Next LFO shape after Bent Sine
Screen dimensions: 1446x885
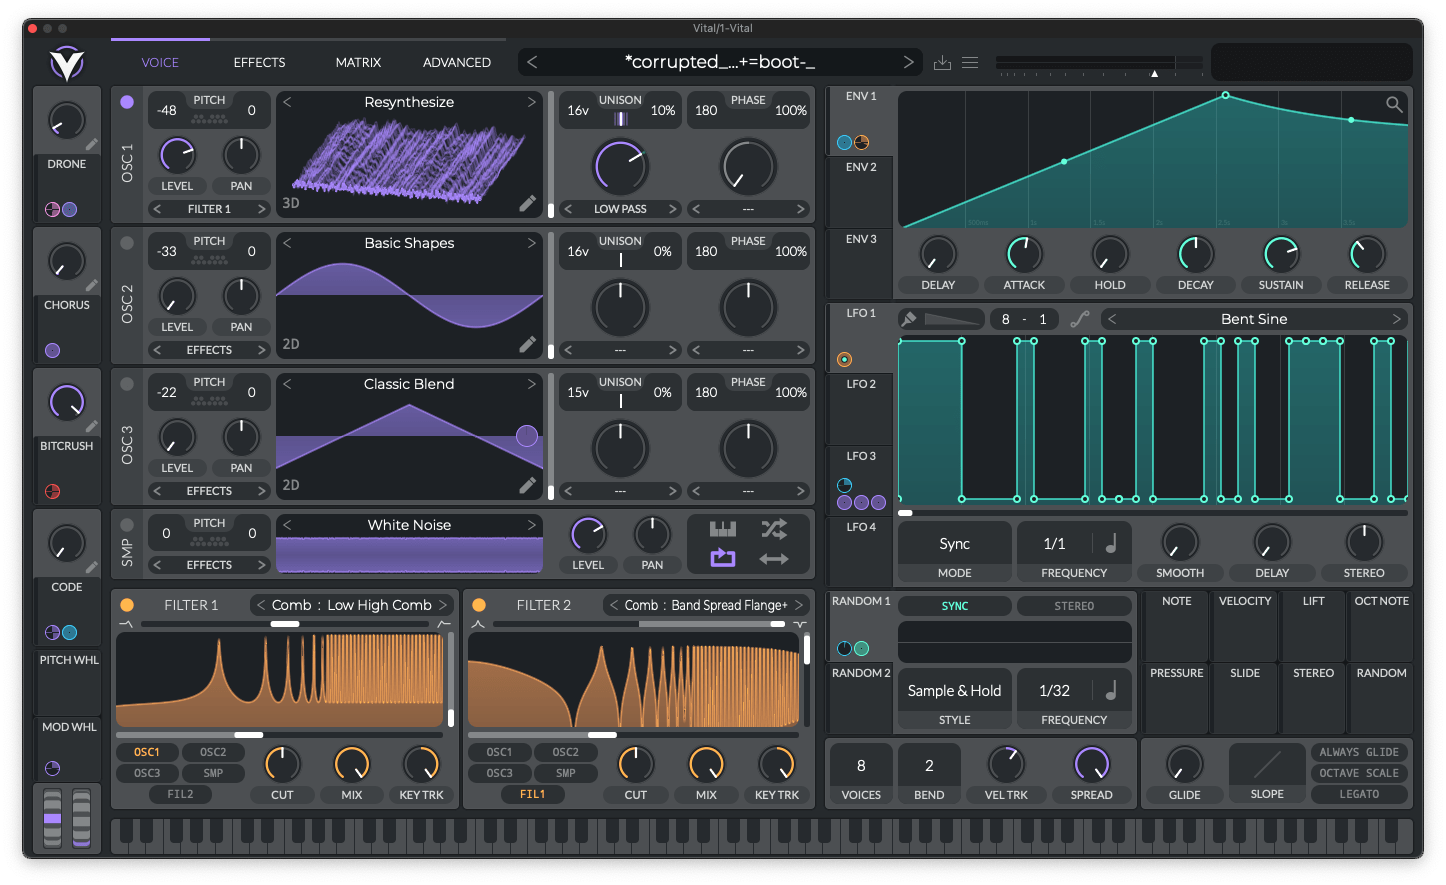1397,319
